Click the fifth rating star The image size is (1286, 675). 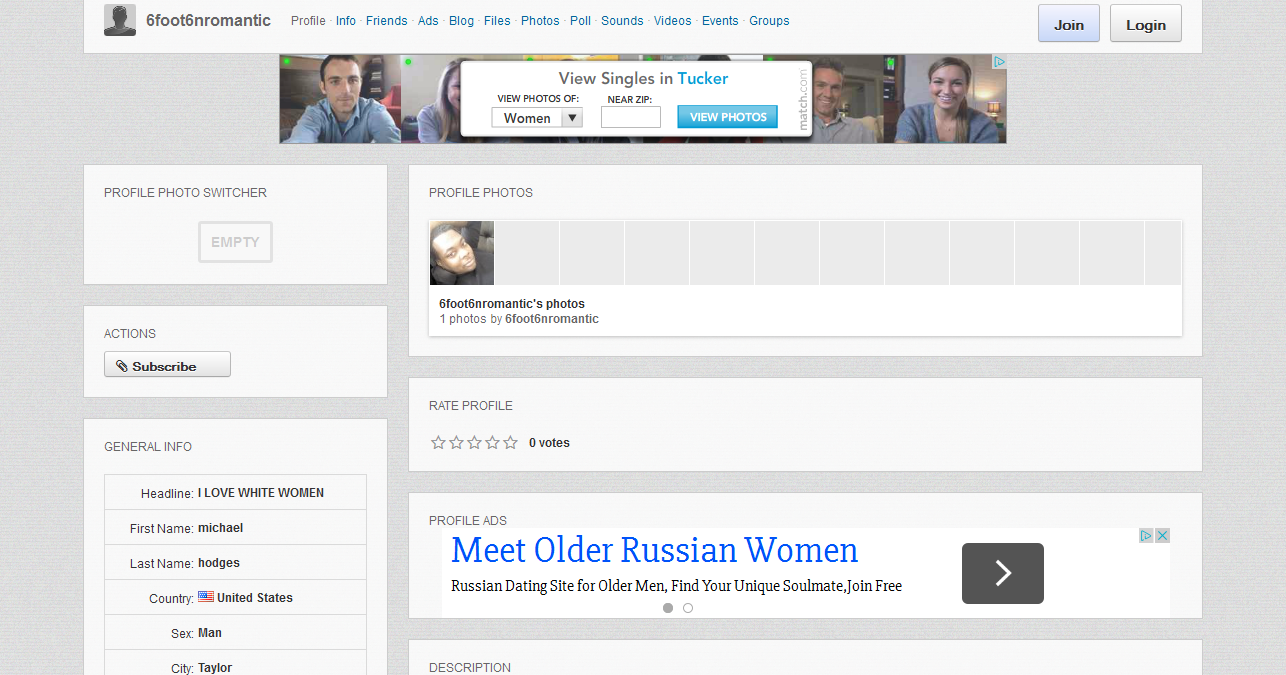tap(511, 443)
